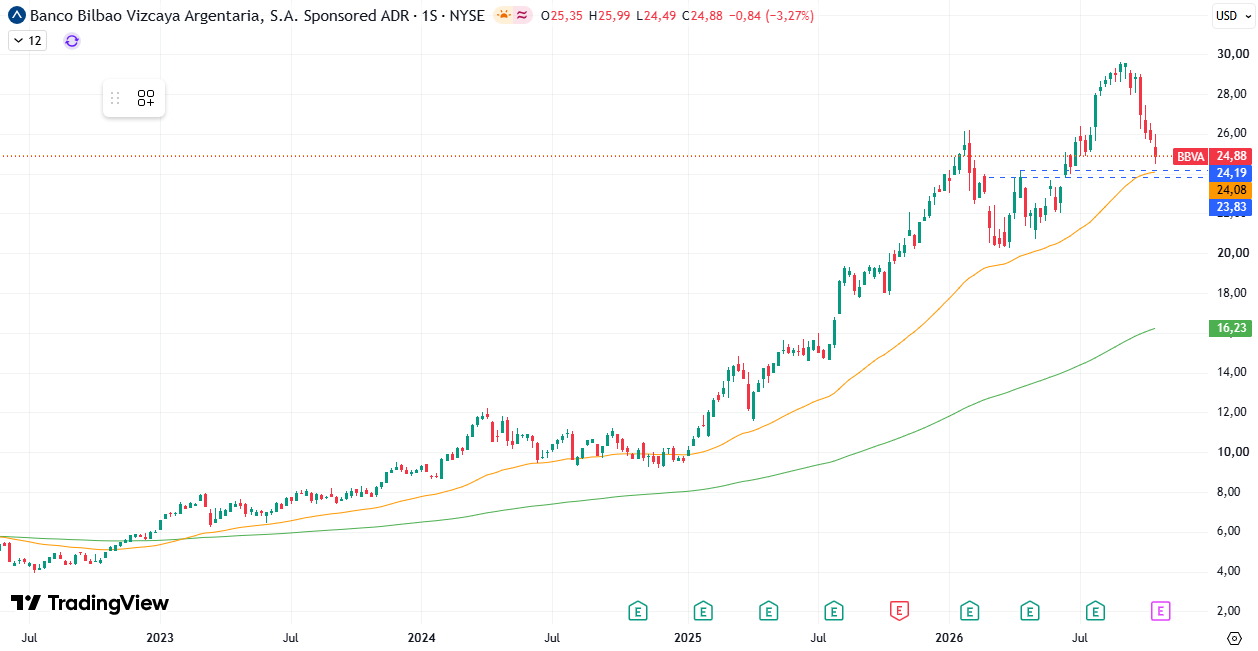Viewport: 1258px width, 651px height.
Task: Click the sun market status icon
Action: point(504,15)
